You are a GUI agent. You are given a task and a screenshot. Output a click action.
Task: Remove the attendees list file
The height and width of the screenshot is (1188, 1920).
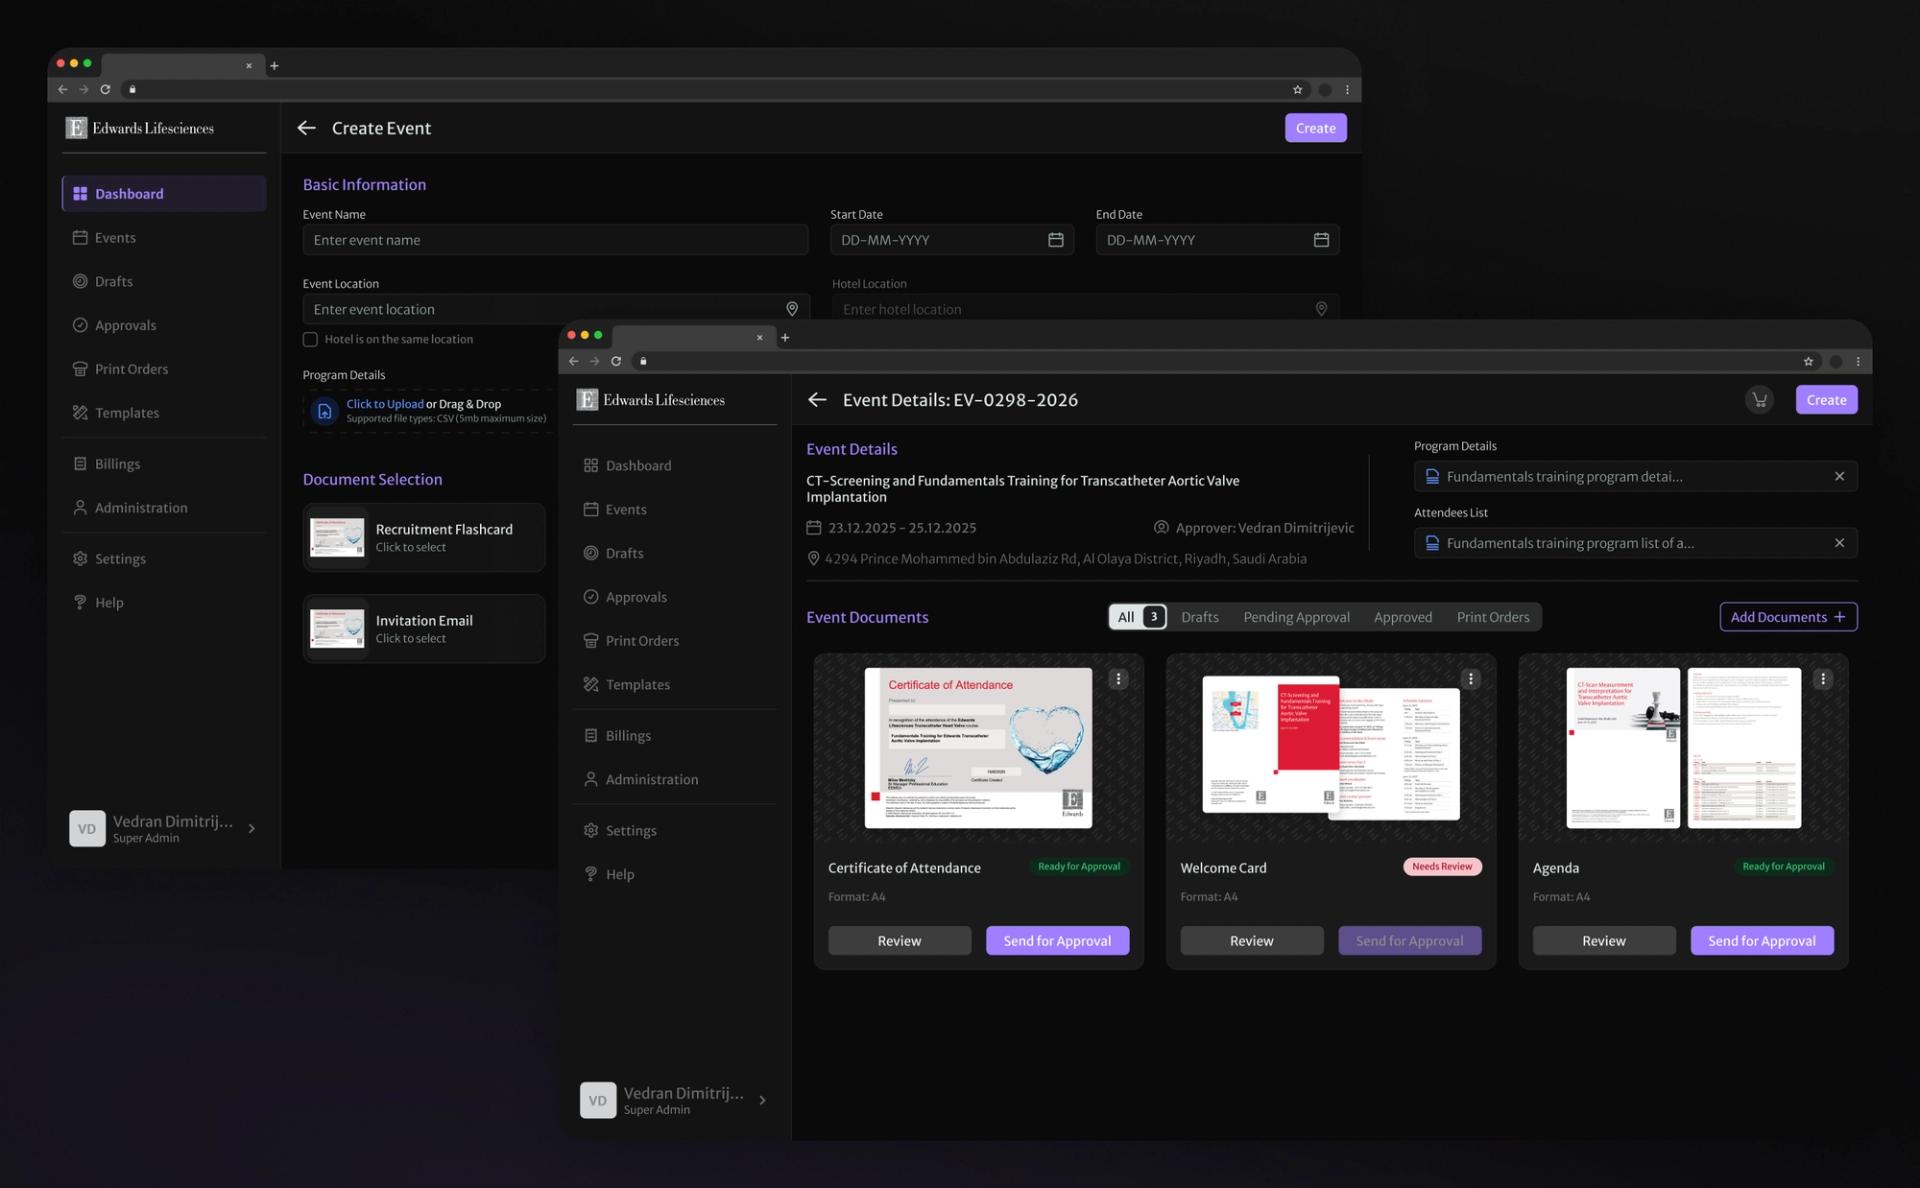pos(1839,543)
